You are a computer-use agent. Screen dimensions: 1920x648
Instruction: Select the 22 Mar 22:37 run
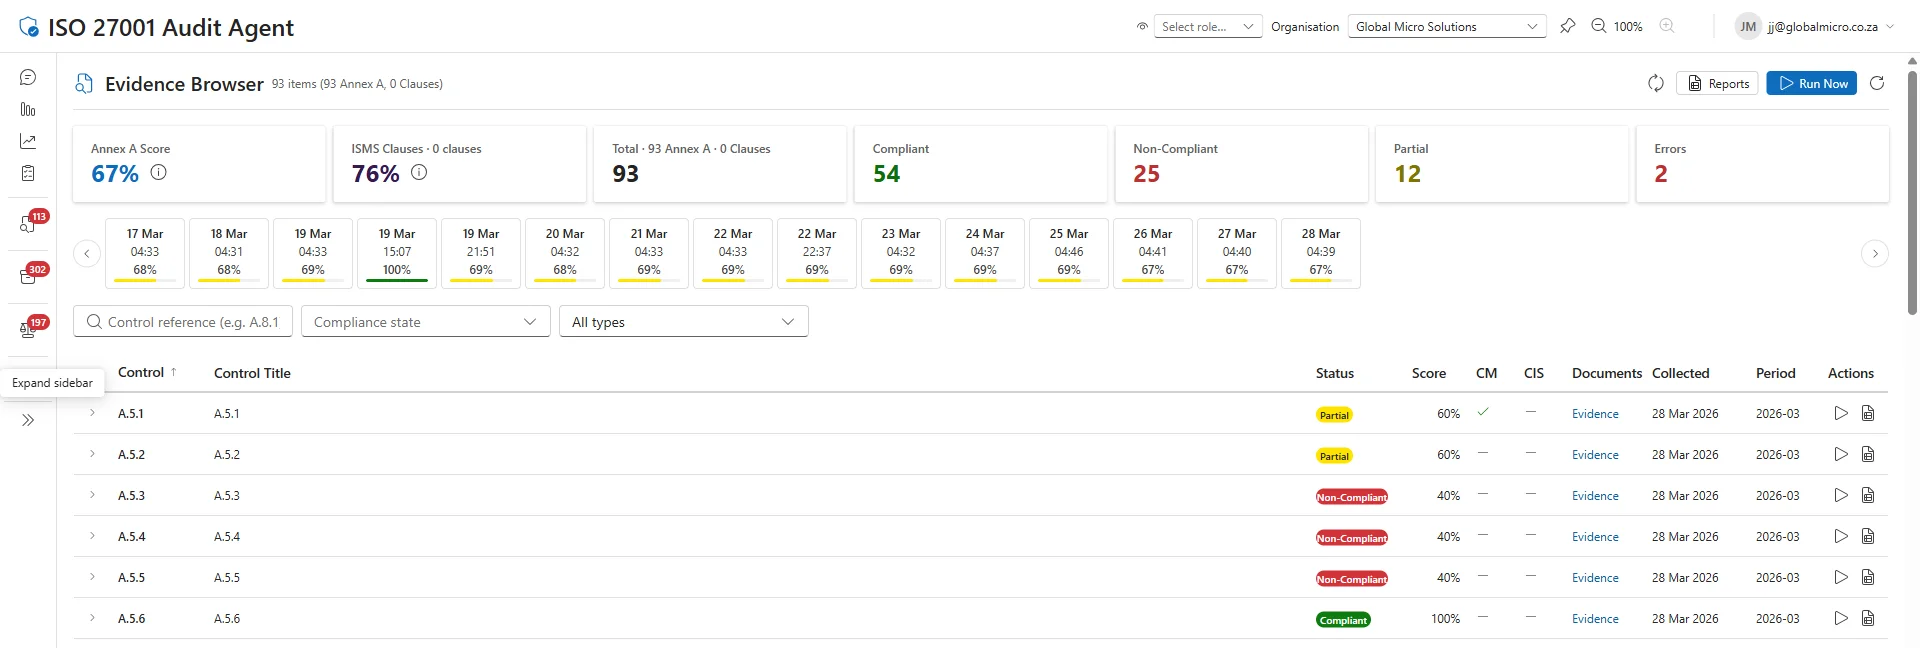click(x=817, y=253)
